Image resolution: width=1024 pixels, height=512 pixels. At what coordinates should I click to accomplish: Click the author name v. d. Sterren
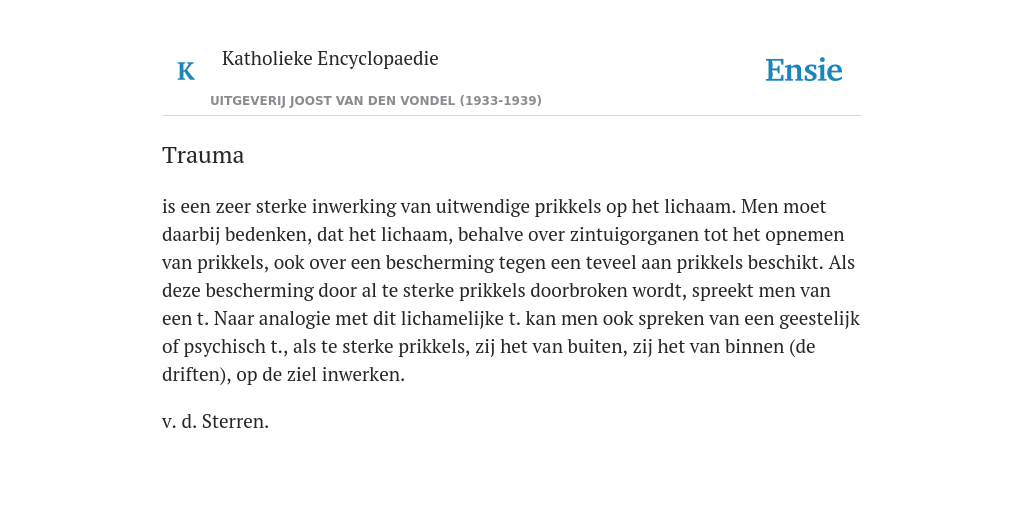[x=216, y=421]
